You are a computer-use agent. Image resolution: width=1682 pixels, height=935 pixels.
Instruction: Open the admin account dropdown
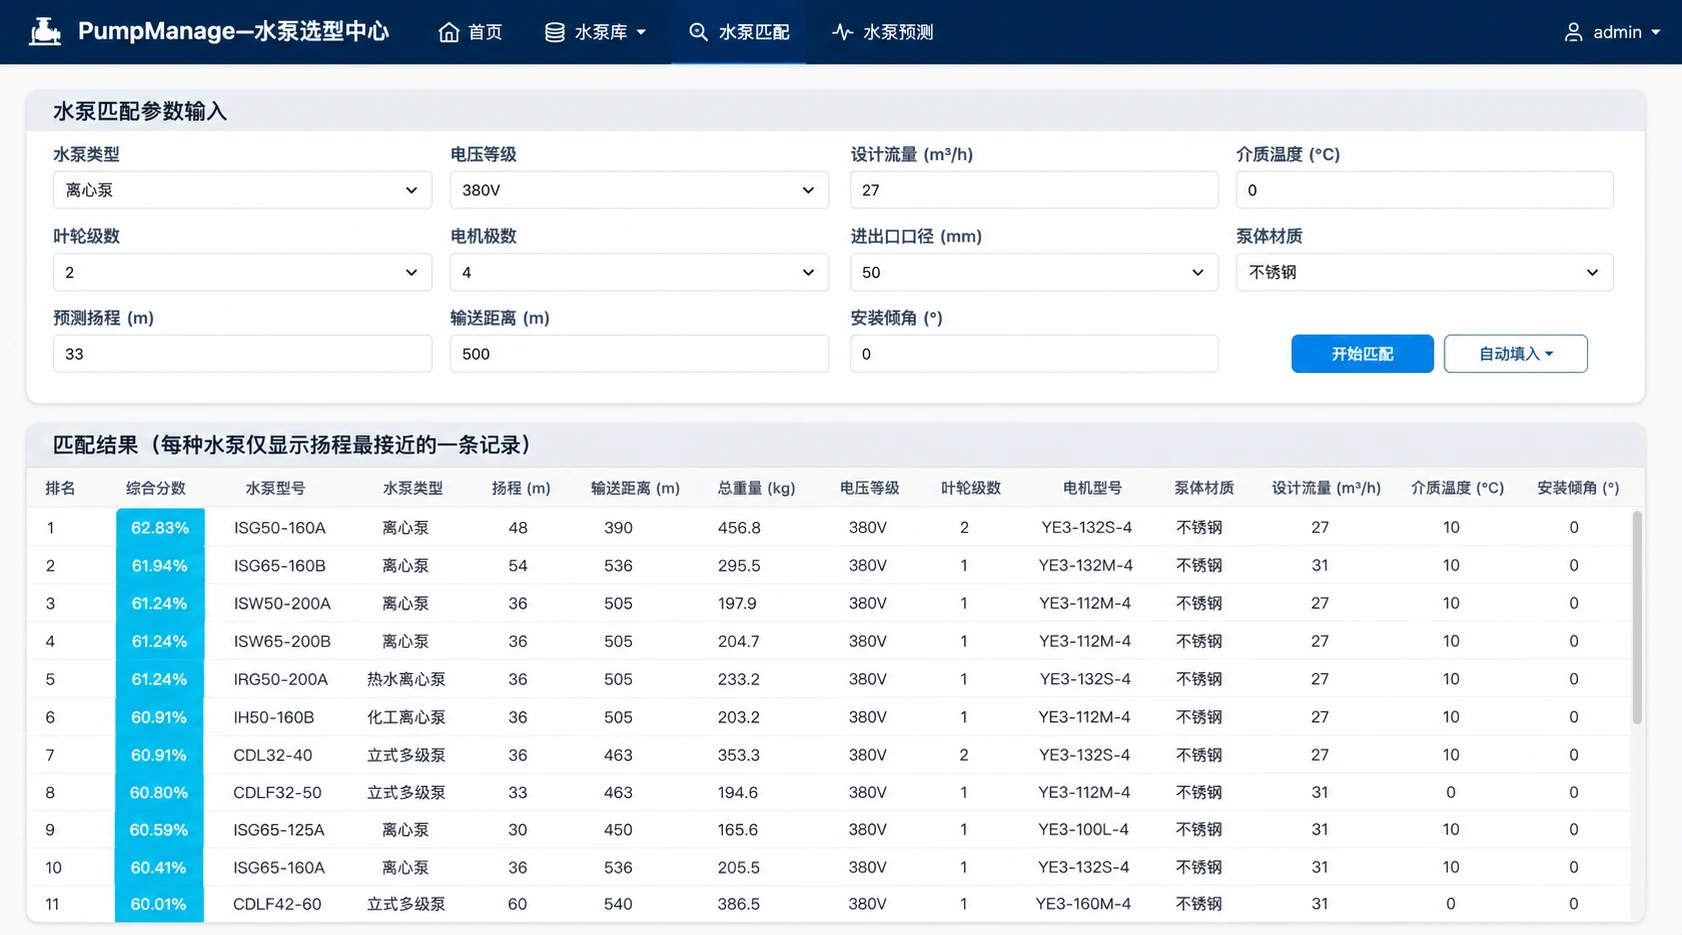tap(1611, 32)
